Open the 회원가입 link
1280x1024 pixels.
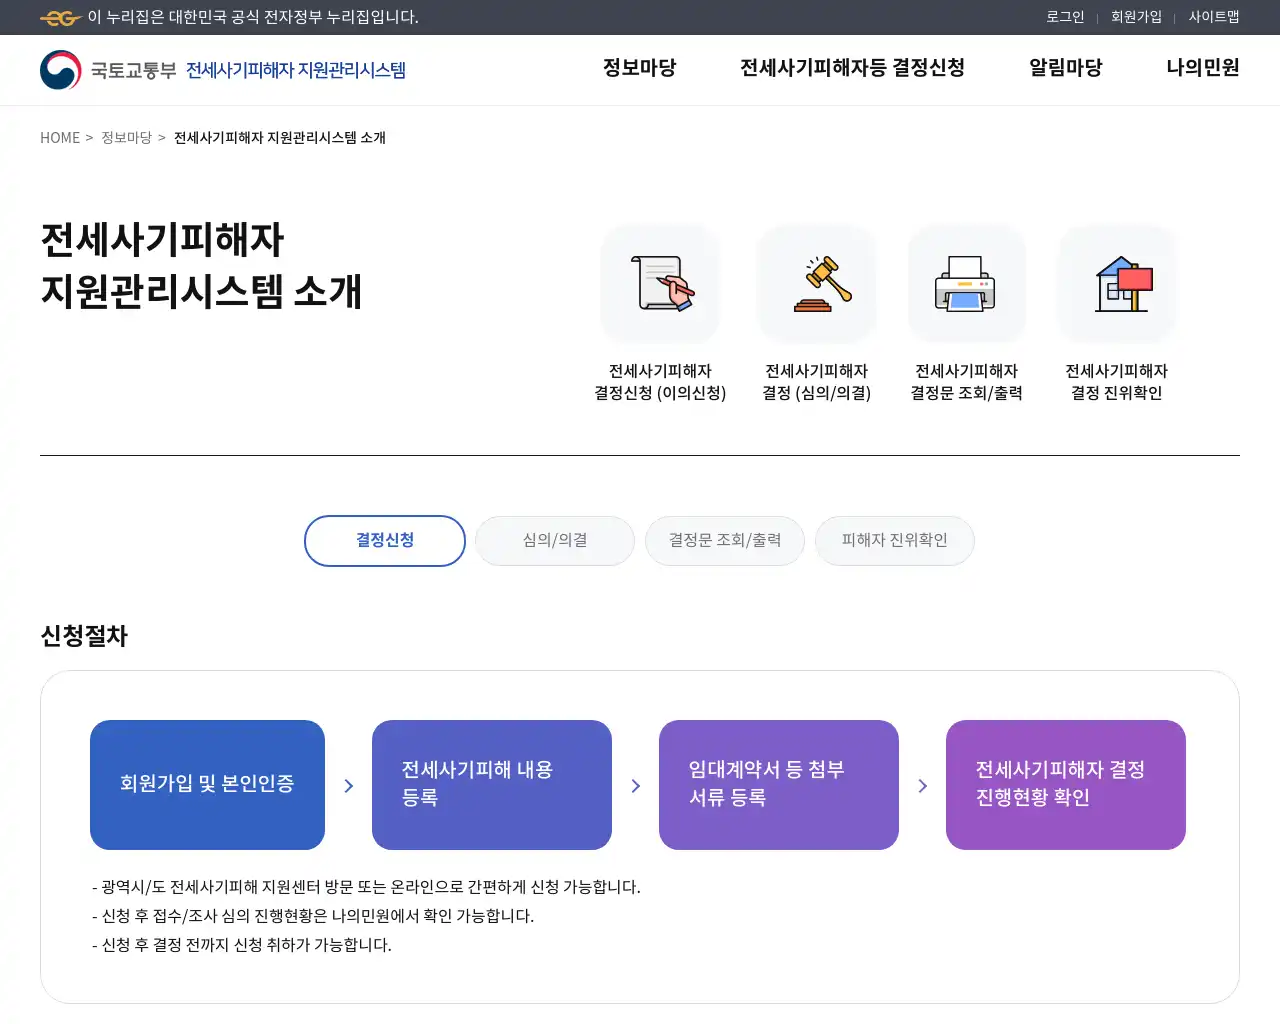tap(1136, 17)
